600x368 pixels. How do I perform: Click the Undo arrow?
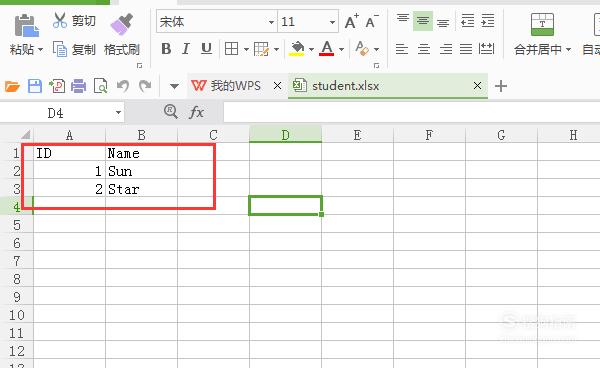coord(122,86)
